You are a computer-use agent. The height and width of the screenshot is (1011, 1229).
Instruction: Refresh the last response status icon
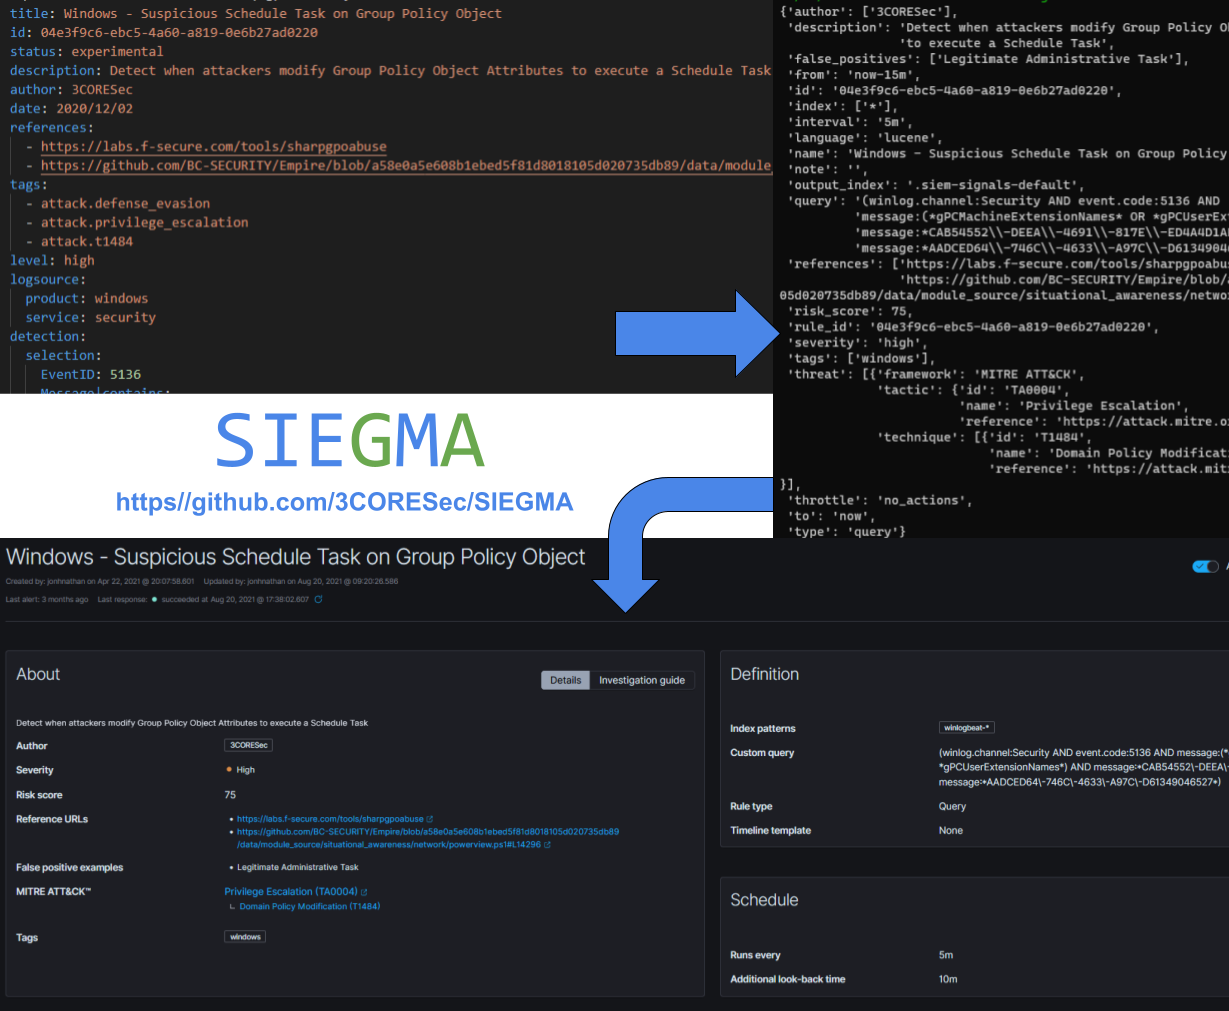(318, 600)
